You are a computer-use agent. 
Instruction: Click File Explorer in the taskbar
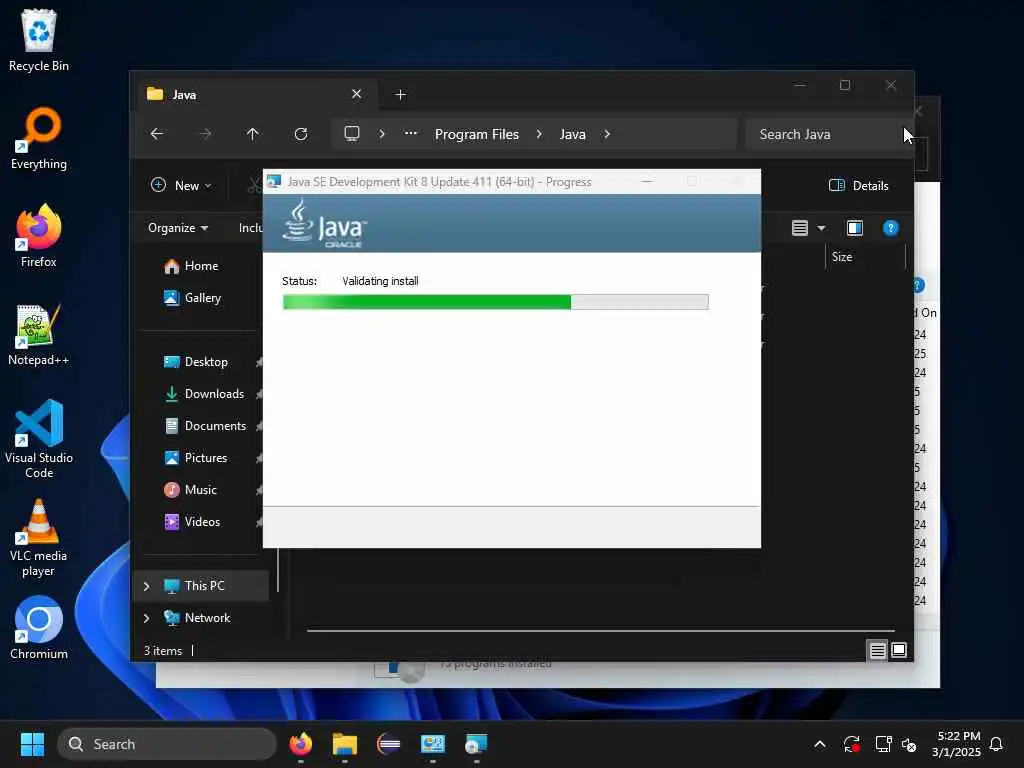click(x=345, y=744)
